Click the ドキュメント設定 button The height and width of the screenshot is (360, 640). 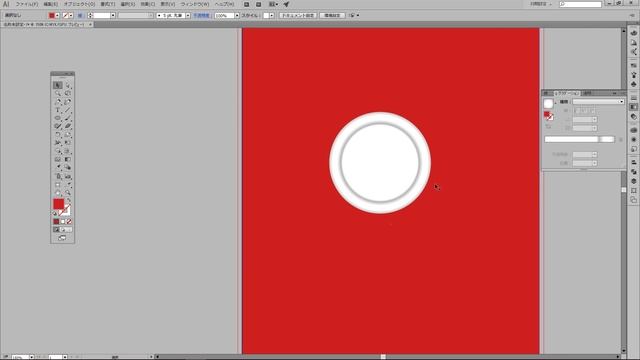(x=298, y=16)
